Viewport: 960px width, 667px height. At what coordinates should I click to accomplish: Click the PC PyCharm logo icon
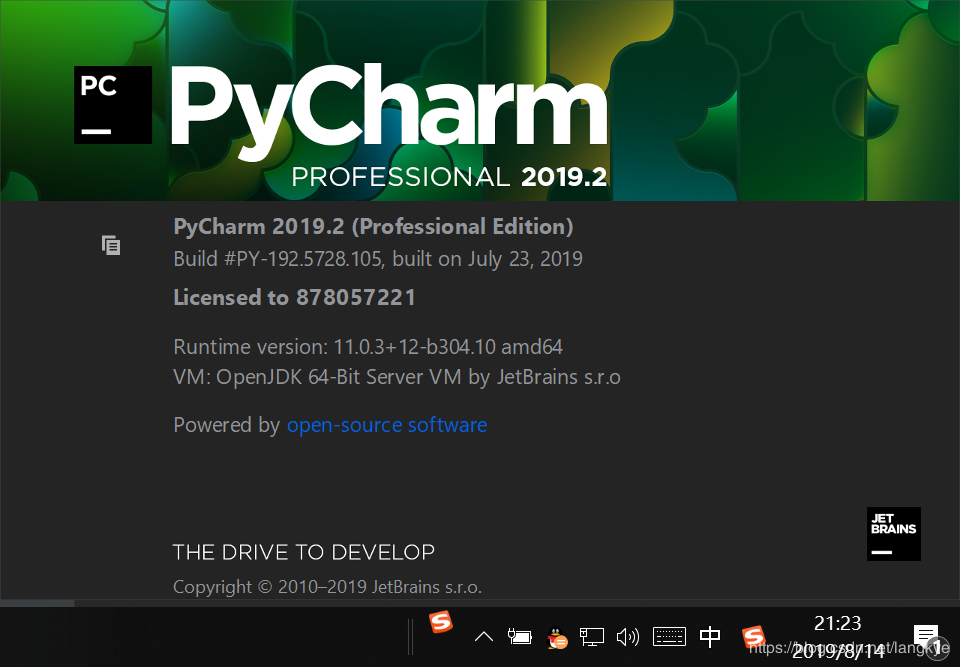pos(113,105)
